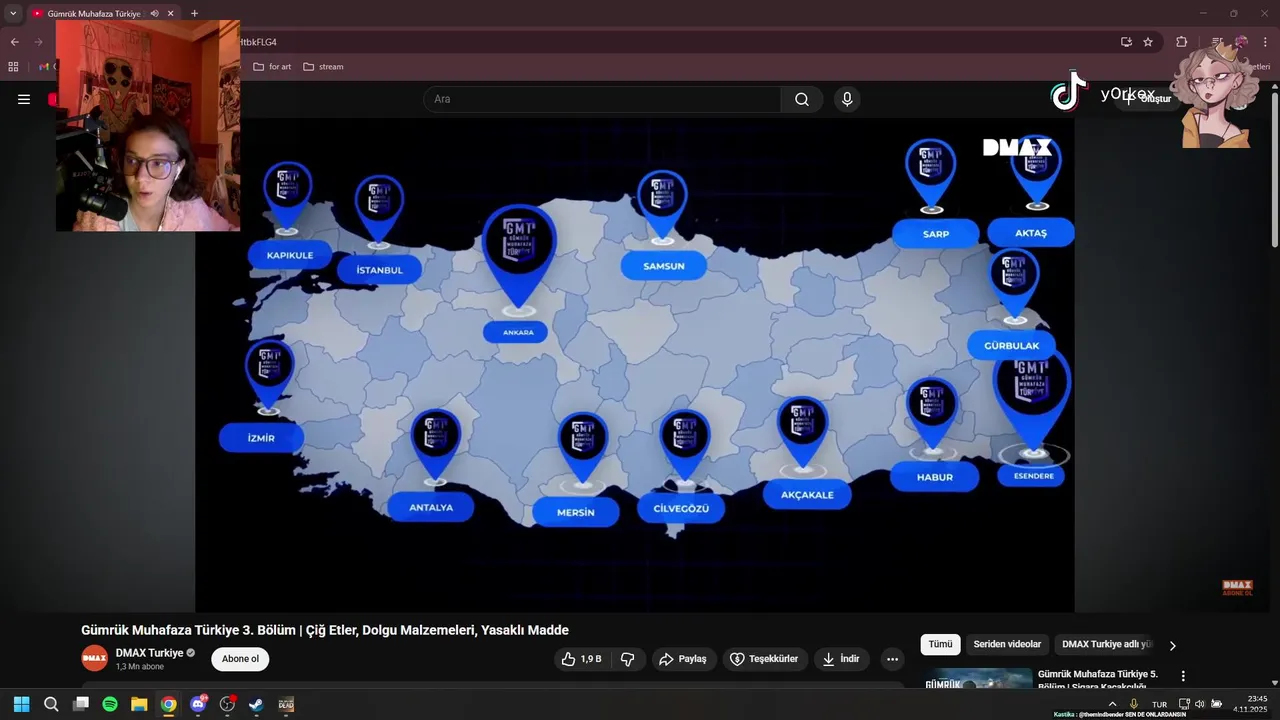Click the '1,3 Mn abone' subscriber count
1280x720 pixels.
(x=139, y=667)
